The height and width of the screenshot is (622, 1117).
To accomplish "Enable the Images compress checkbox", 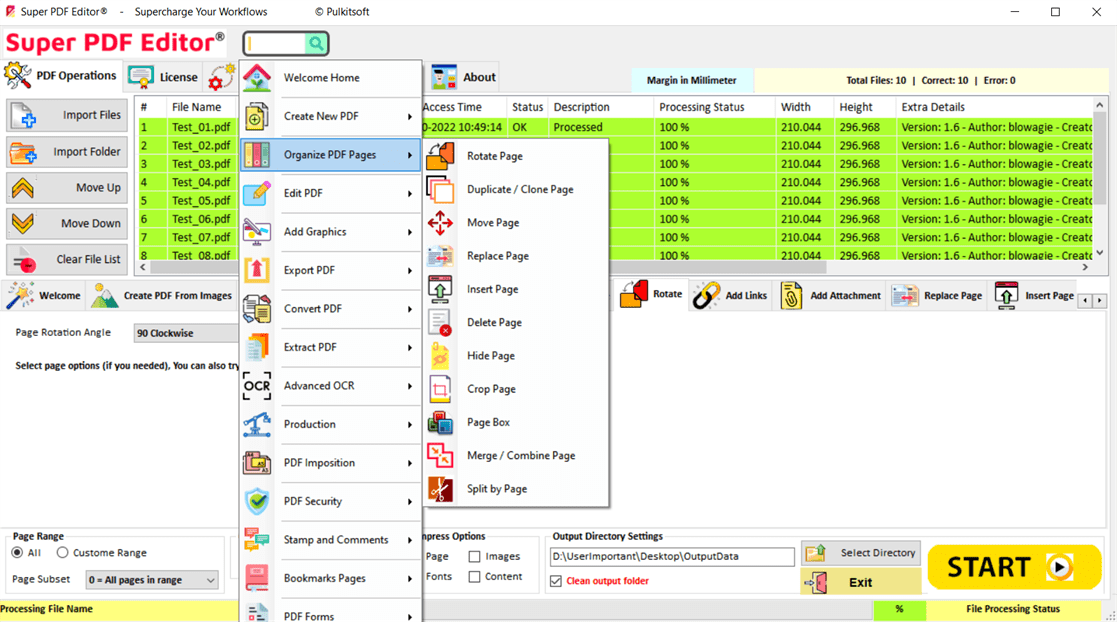I will tap(475, 557).
